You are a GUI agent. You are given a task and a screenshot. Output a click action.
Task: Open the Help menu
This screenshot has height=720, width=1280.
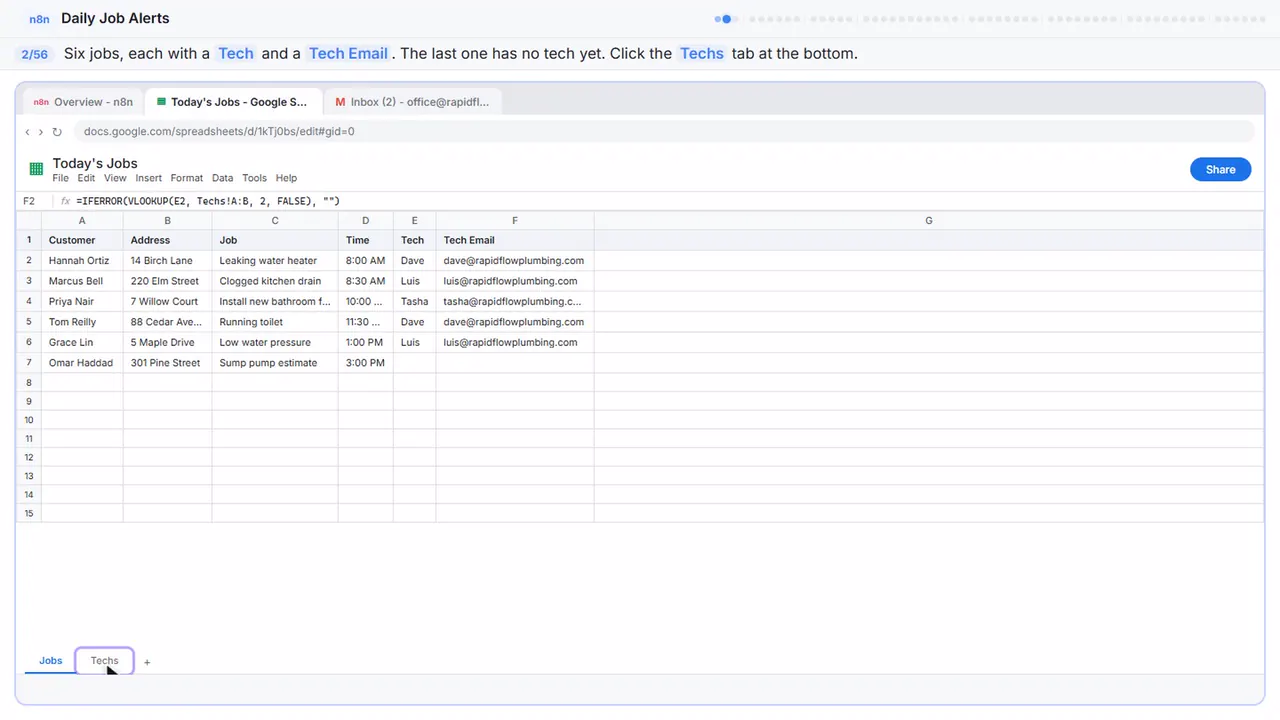pyautogui.click(x=287, y=178)
